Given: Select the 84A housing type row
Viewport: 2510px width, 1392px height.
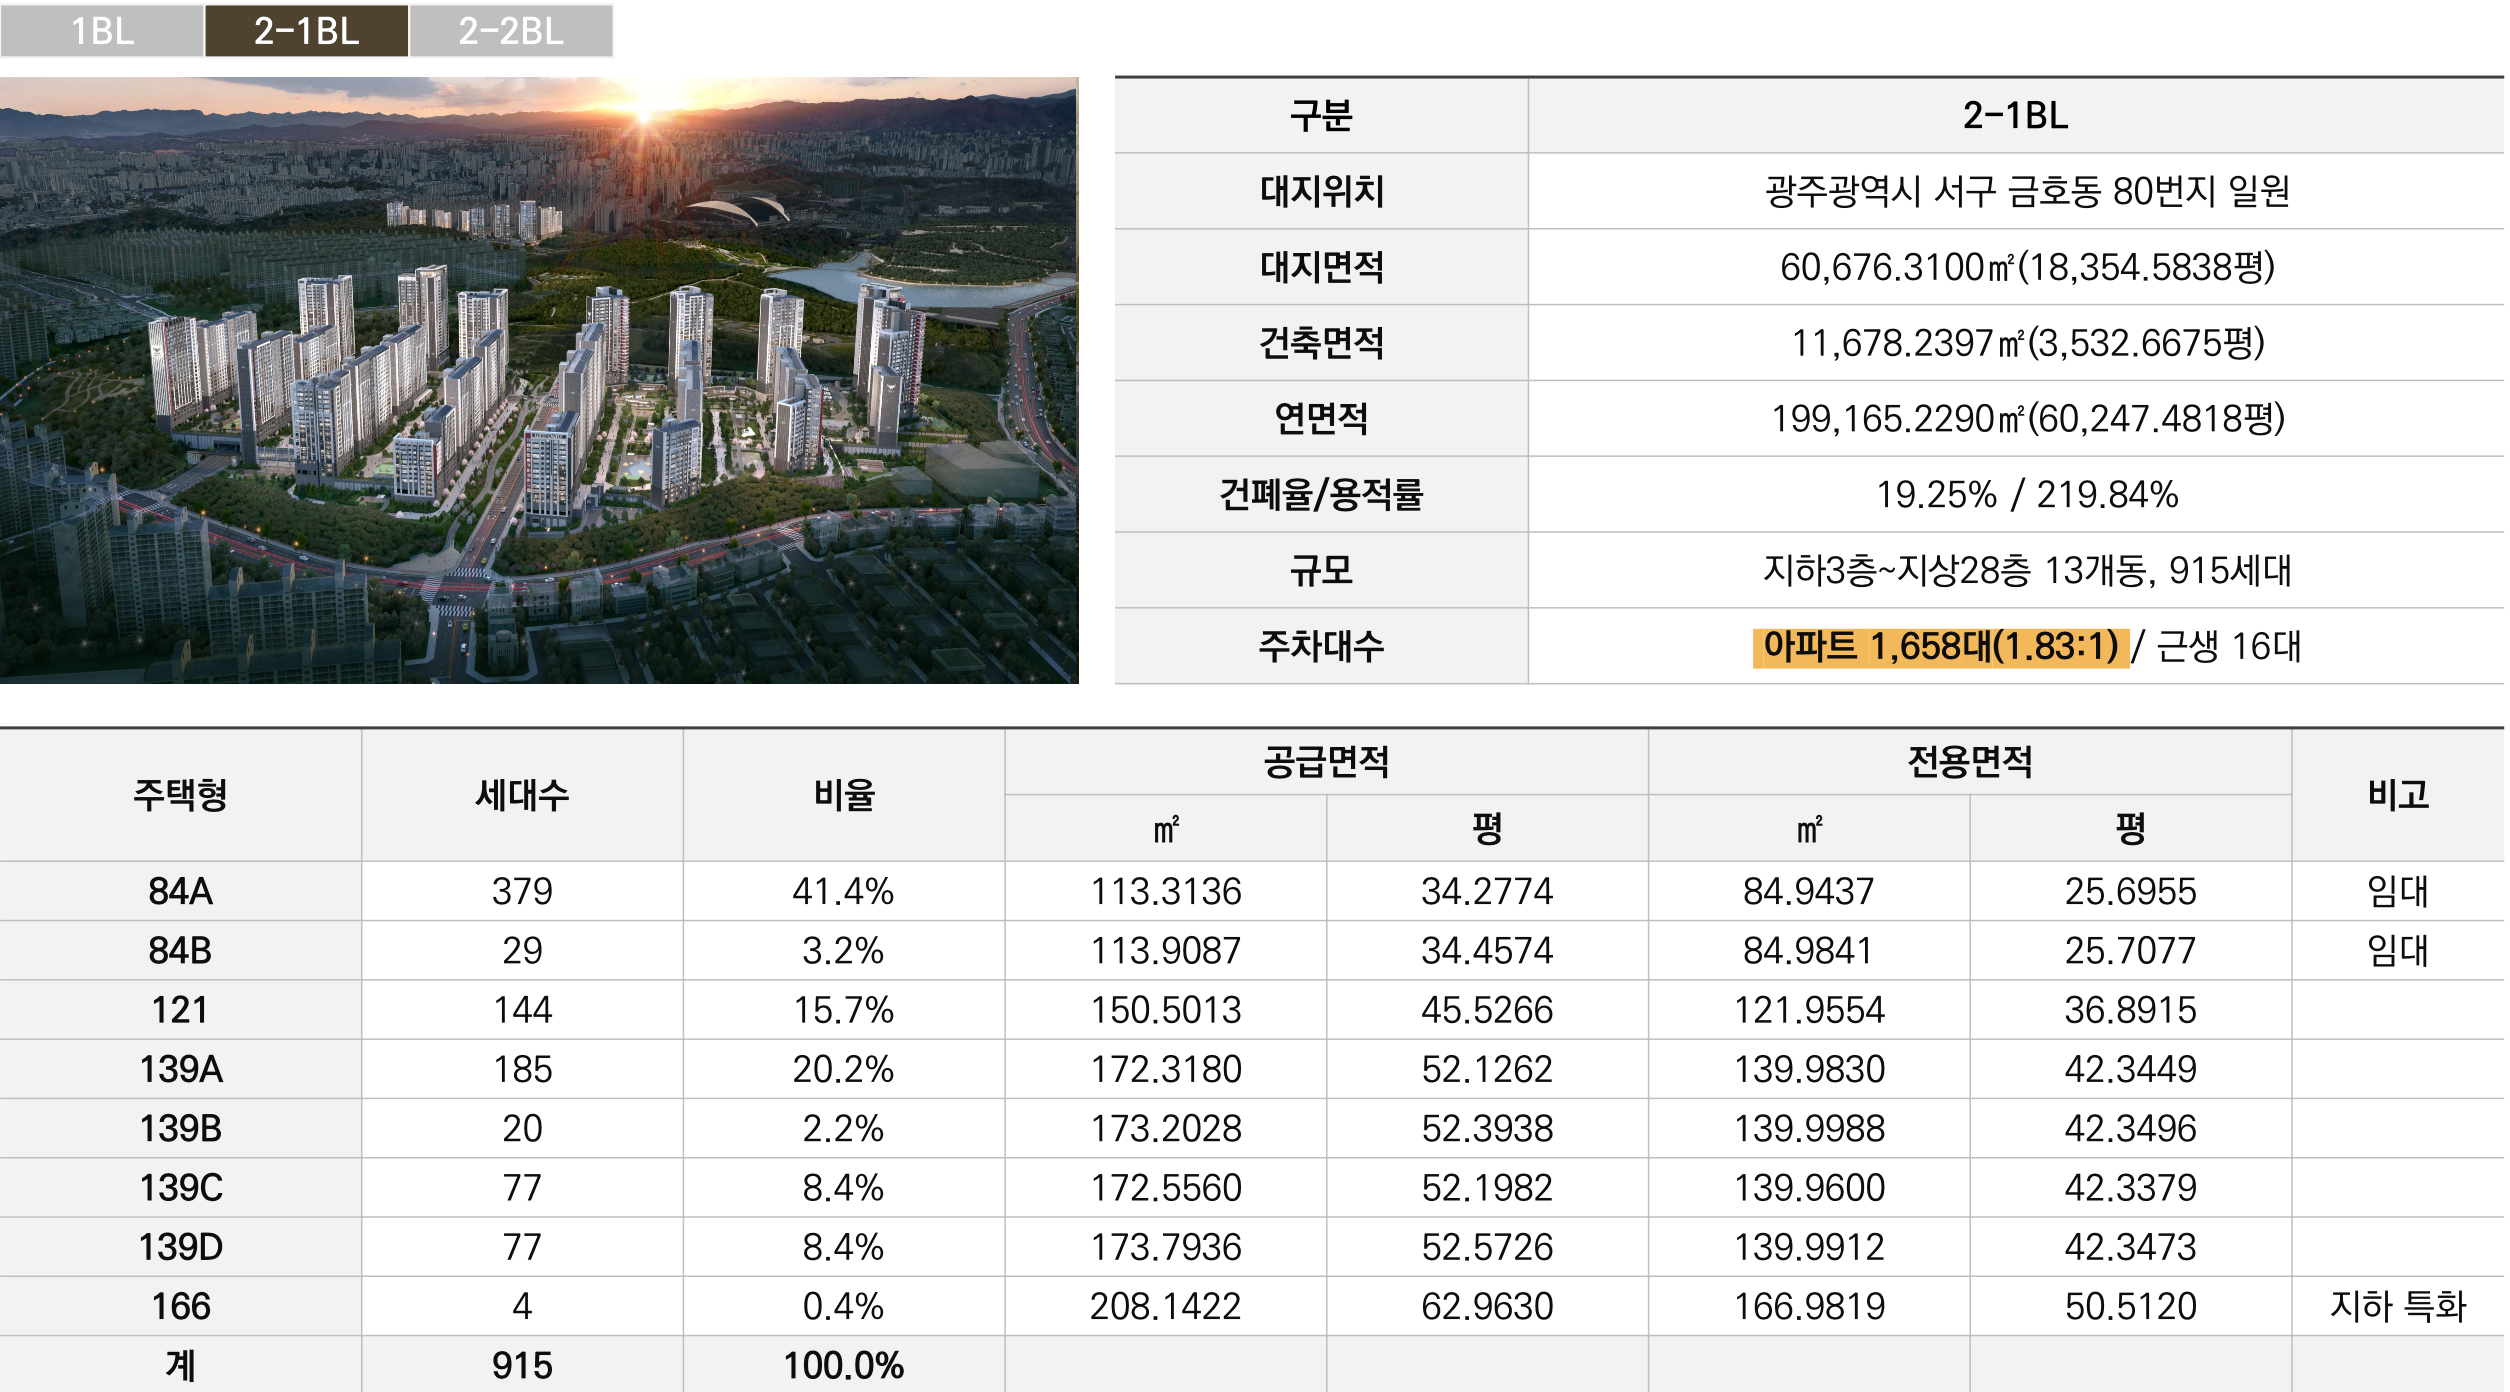Looking at the screenshot, I should 180,891.
